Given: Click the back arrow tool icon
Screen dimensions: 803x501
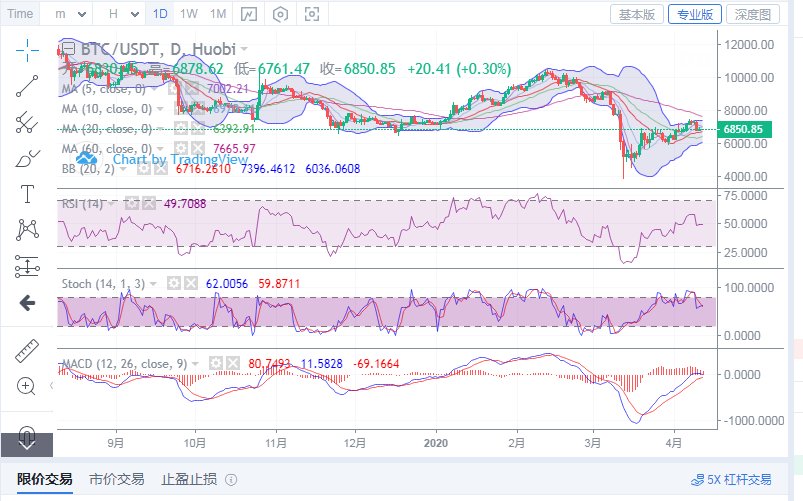Looking at the screenshot, I should [27, 303].
